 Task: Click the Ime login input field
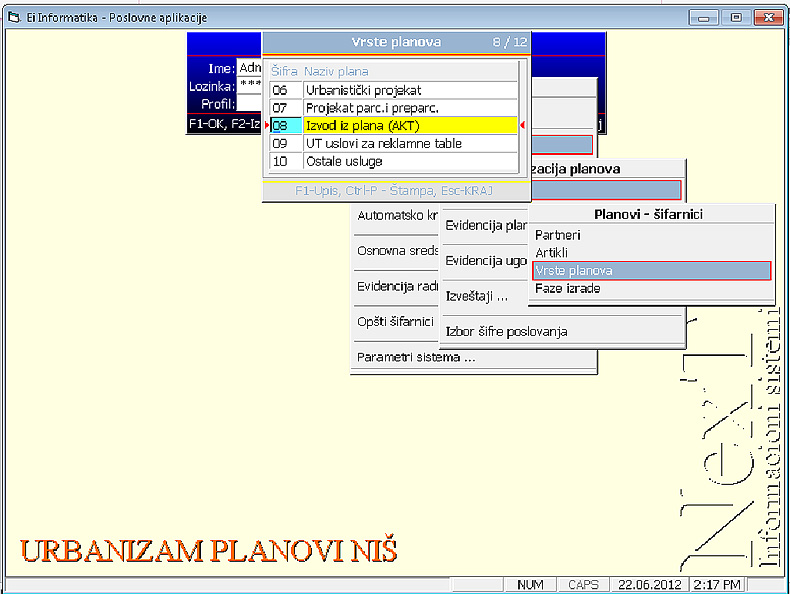coord(250,68)
